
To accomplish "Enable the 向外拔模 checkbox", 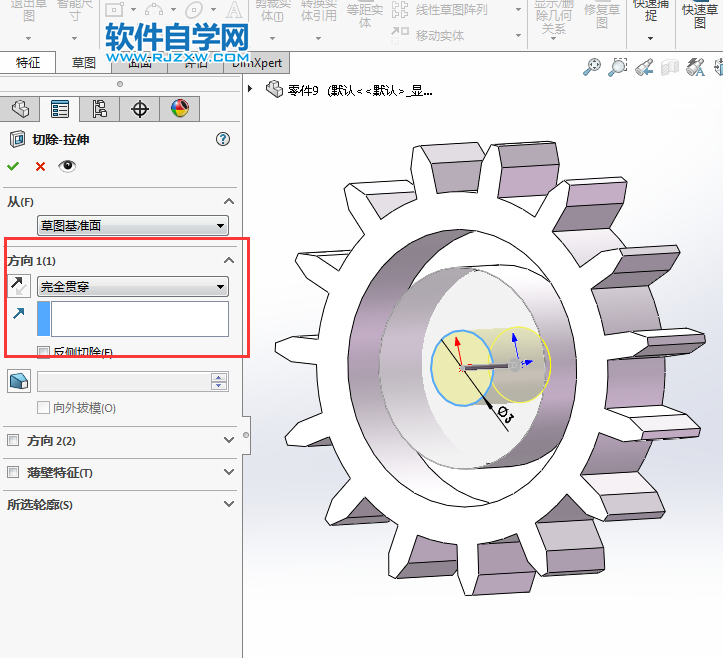I will 43,408.
